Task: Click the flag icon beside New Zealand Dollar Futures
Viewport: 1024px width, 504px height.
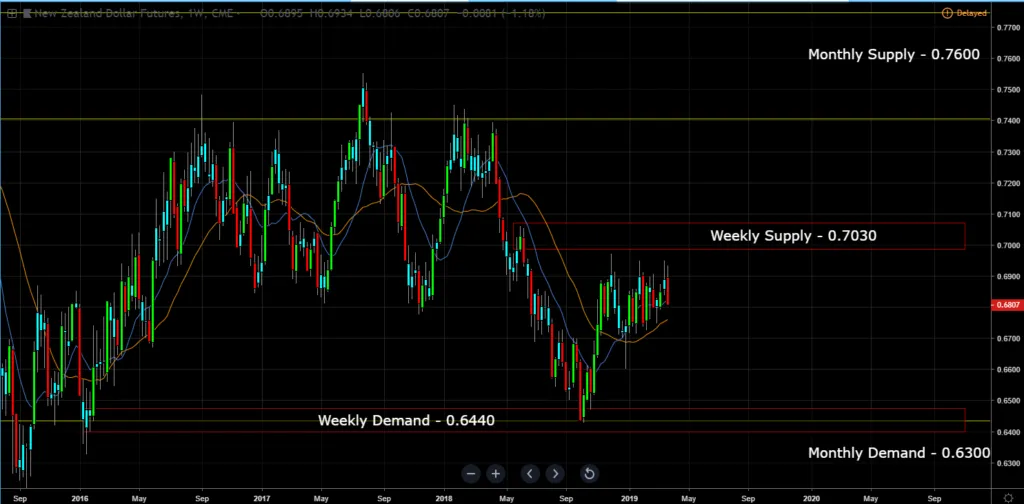Action: (27, 13)
